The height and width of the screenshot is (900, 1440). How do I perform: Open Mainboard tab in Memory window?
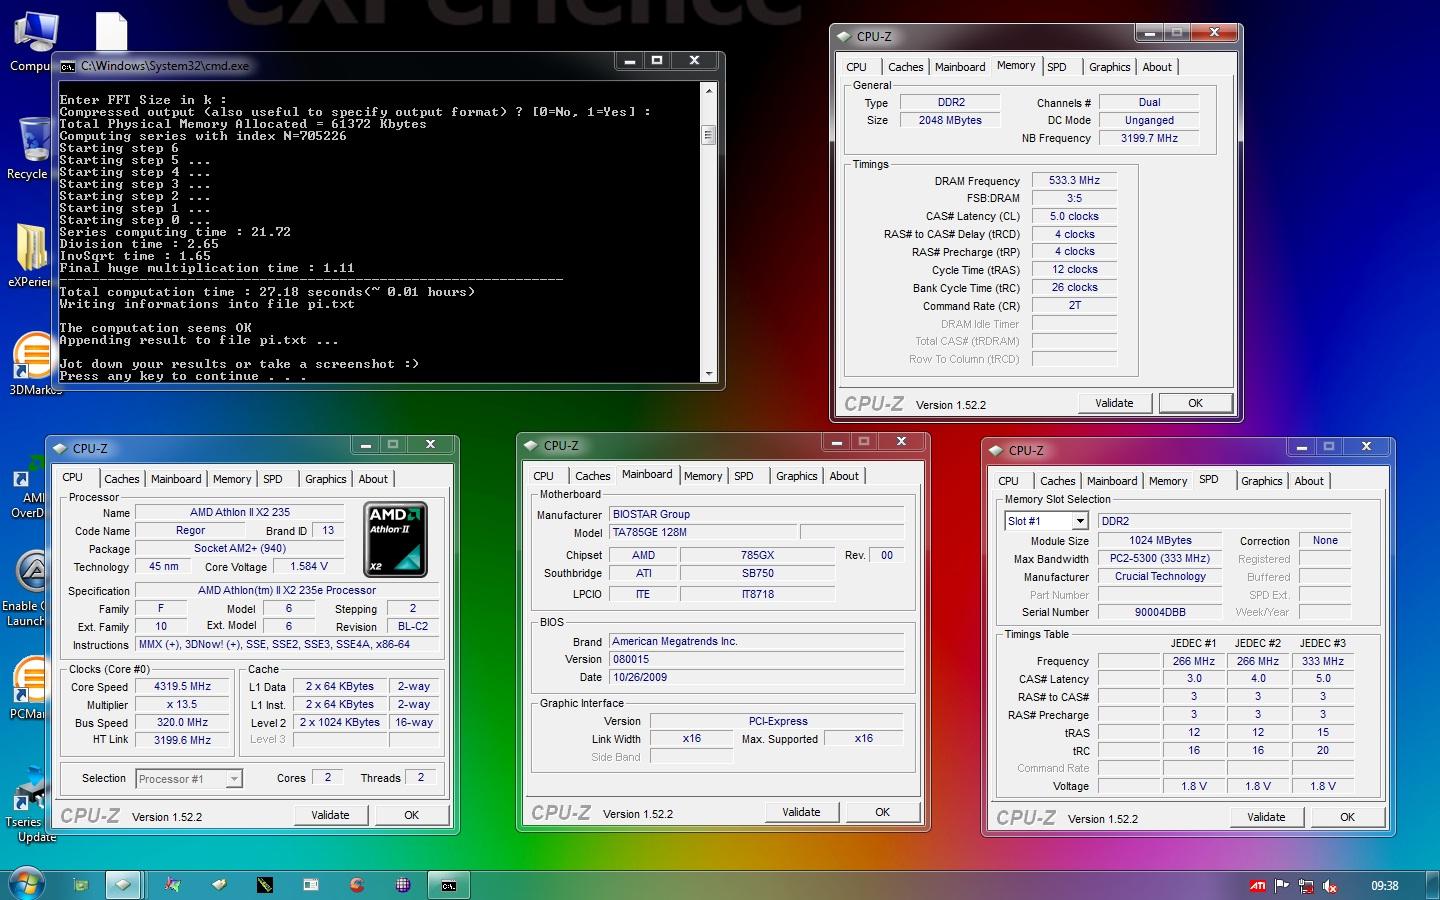click(x=960, y=67)
